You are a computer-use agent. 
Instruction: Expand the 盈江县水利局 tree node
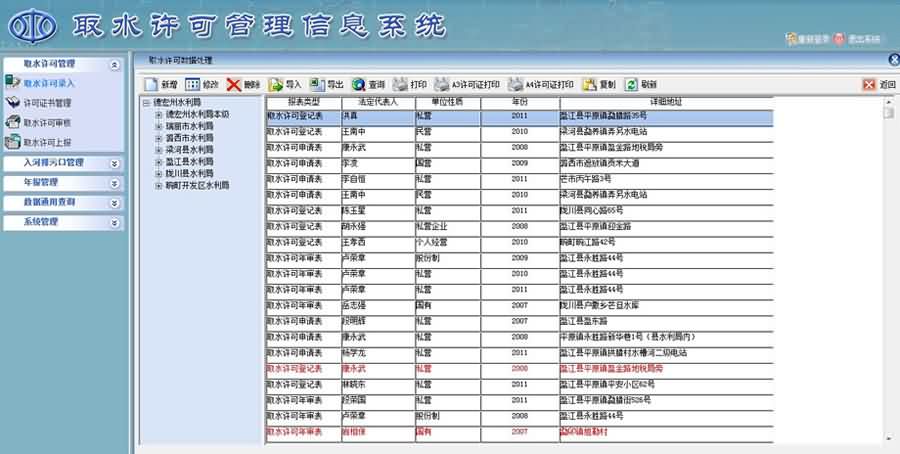coord(159,161)
